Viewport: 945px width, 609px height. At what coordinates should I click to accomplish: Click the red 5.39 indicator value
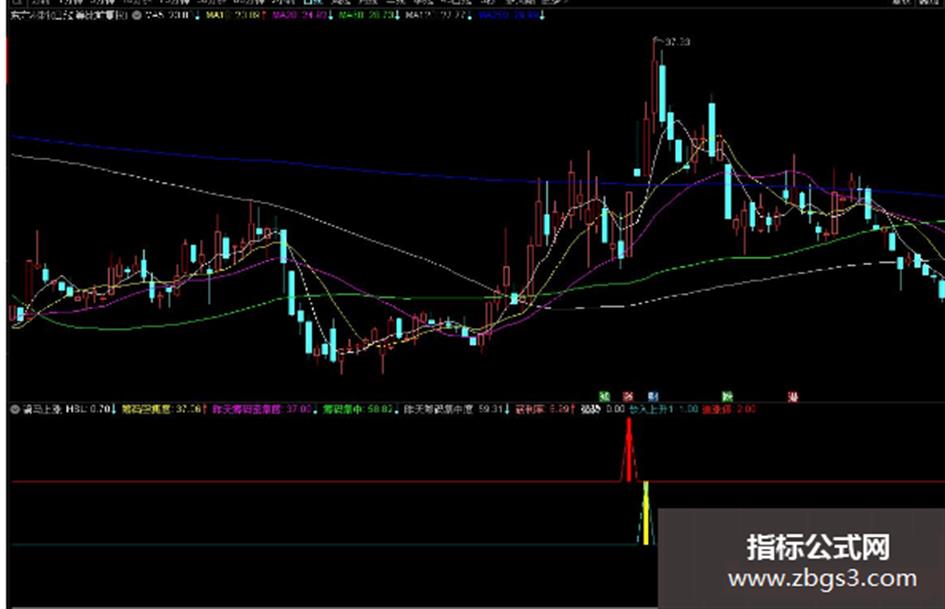pyautogui.click(x=559, y=409)
